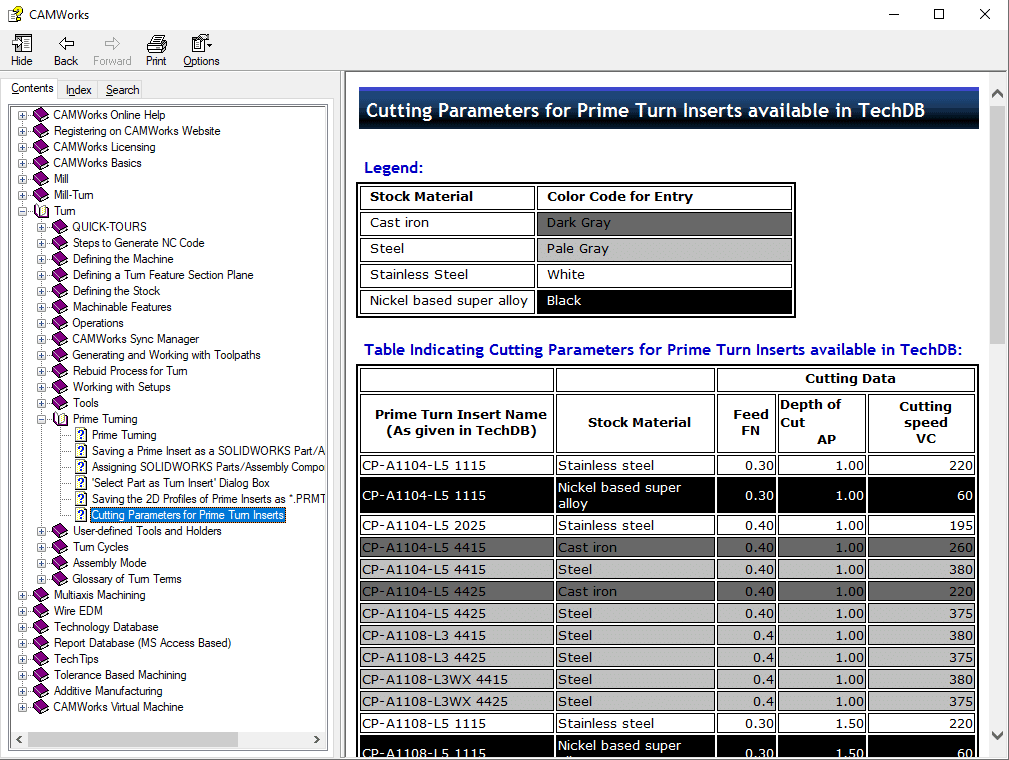The height and width of the screenshot is (760, 1009).
Task: Switch to the Contents tab
Action: coord(32,88)
